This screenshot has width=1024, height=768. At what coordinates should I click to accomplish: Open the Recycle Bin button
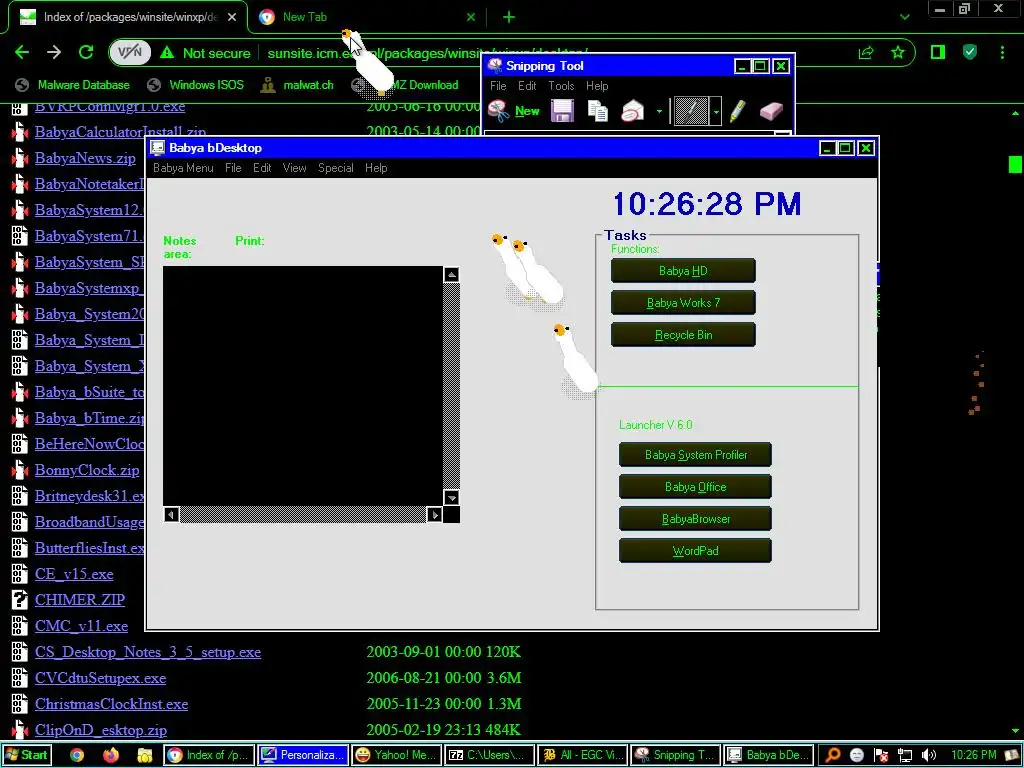coord(683,334)
